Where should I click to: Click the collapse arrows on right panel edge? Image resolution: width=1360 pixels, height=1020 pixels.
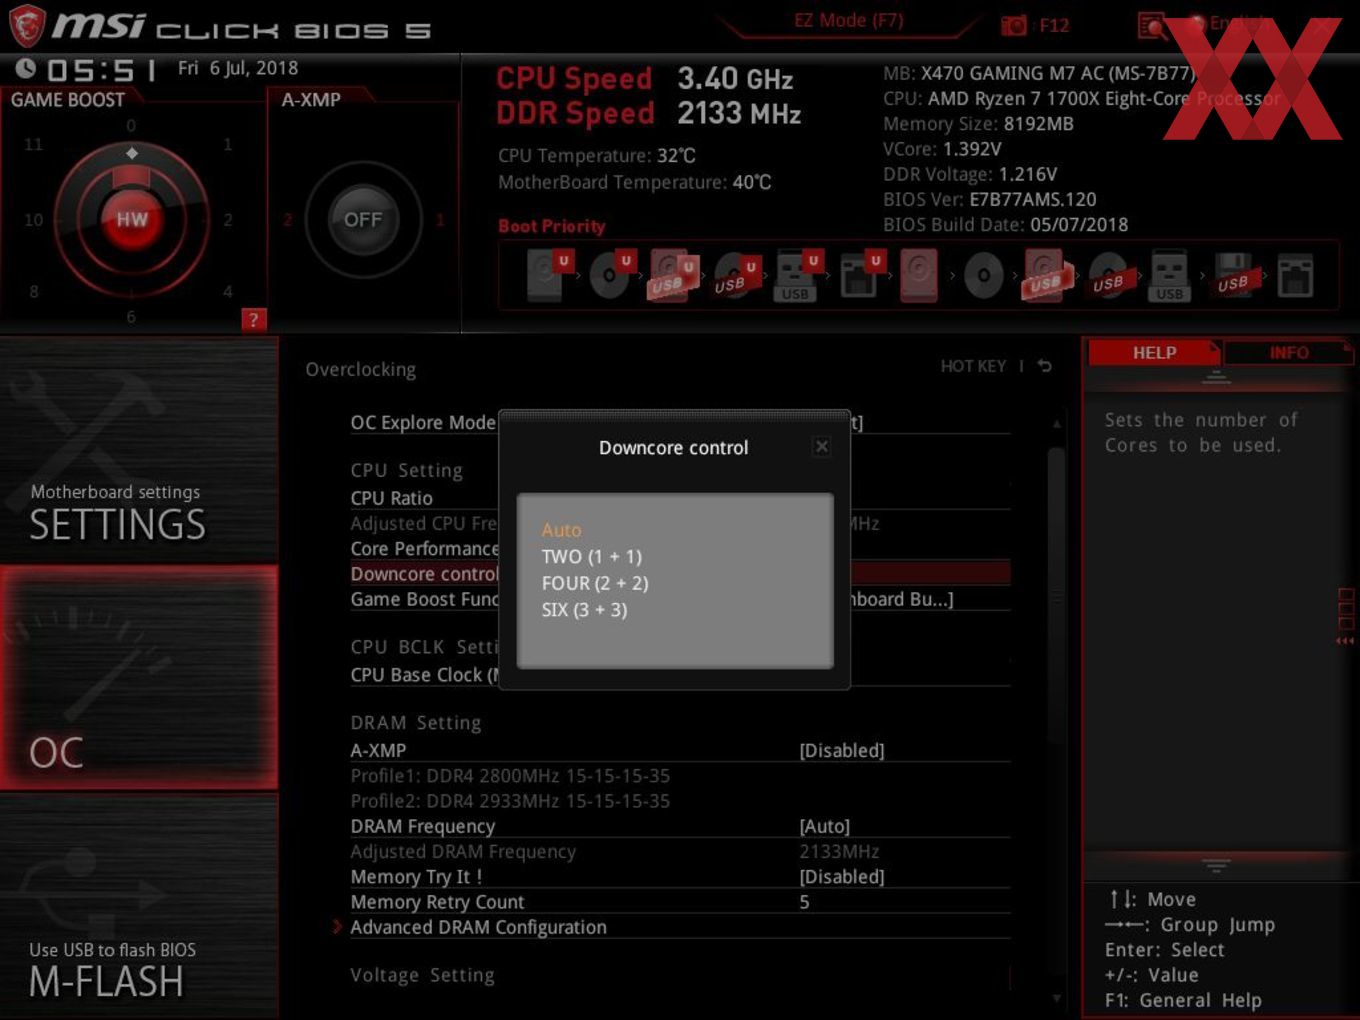pos(1345,640)
